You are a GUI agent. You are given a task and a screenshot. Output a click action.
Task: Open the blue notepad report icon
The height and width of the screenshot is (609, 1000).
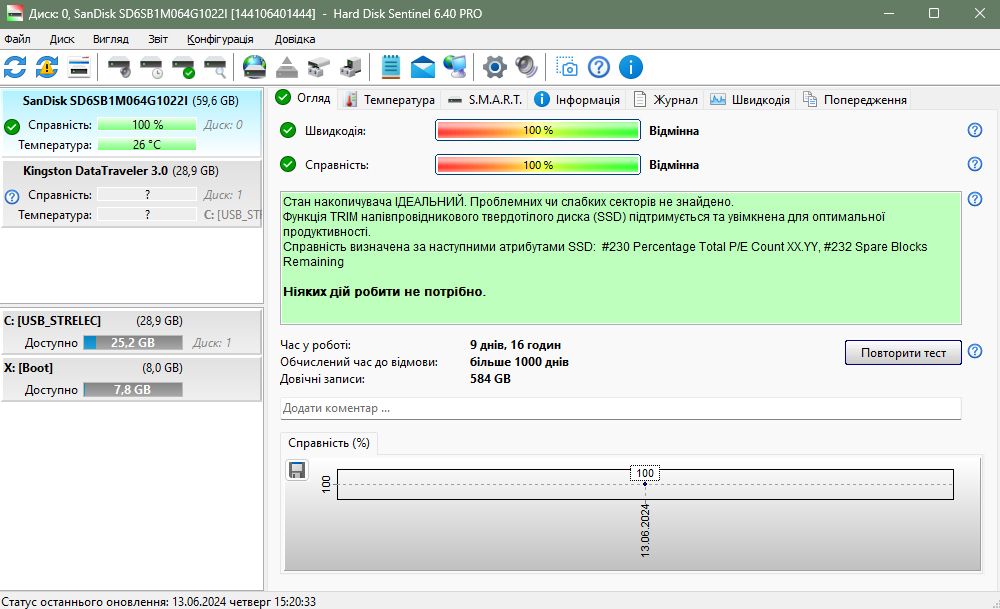coord(390,67)
